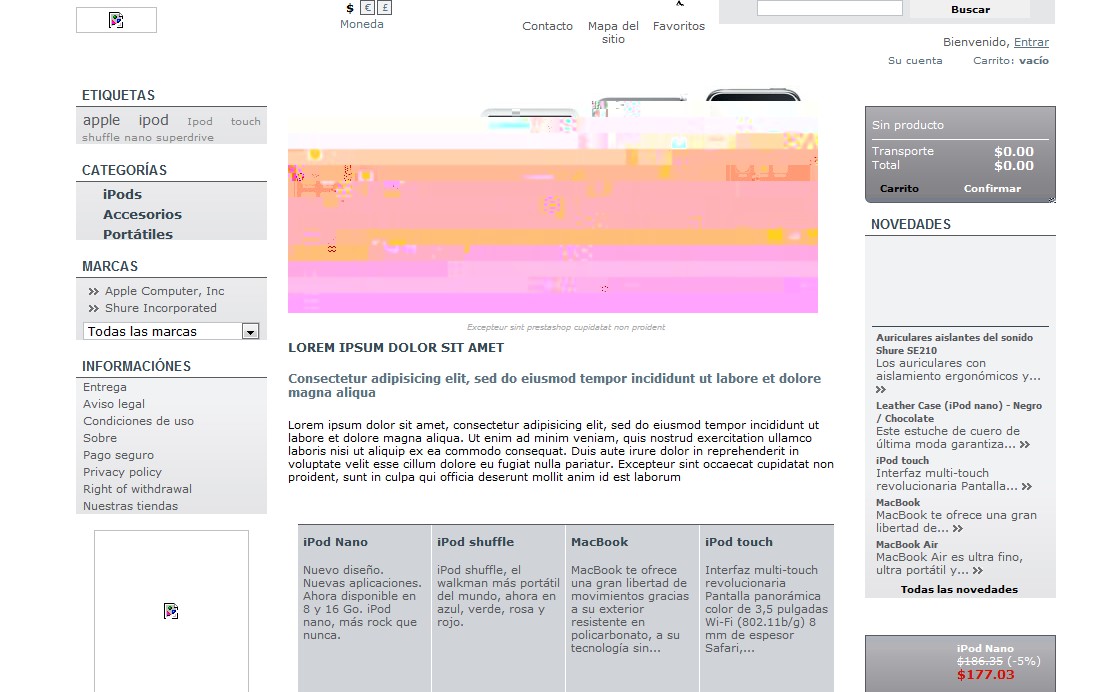Open the Favoritos link
Screen dimensions: 1104x692
[679, 26]
